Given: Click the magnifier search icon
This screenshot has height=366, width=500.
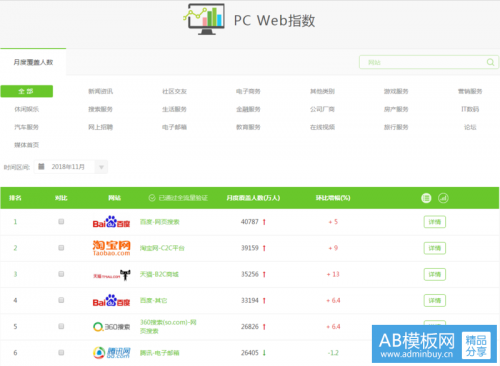Looking at the screenshot, I should (490, 62).
